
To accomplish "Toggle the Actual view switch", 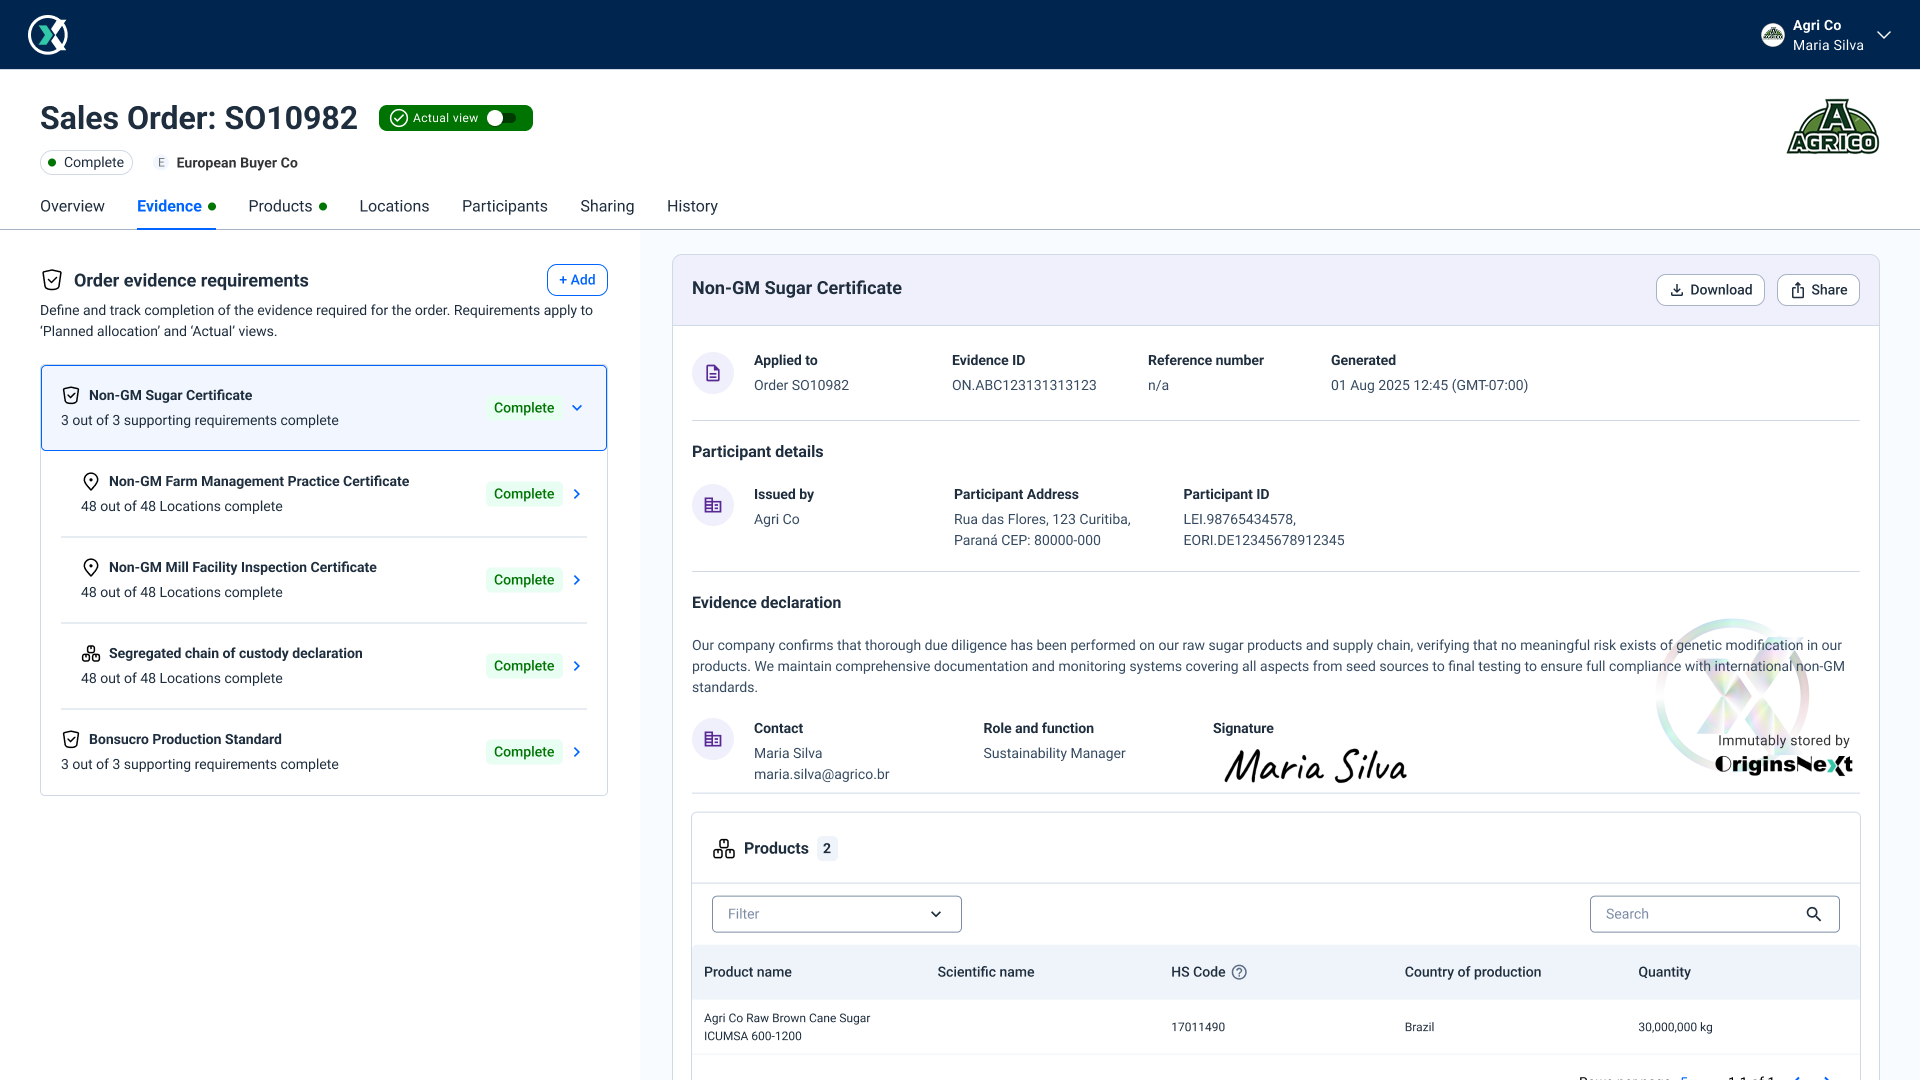I will 502,118.
